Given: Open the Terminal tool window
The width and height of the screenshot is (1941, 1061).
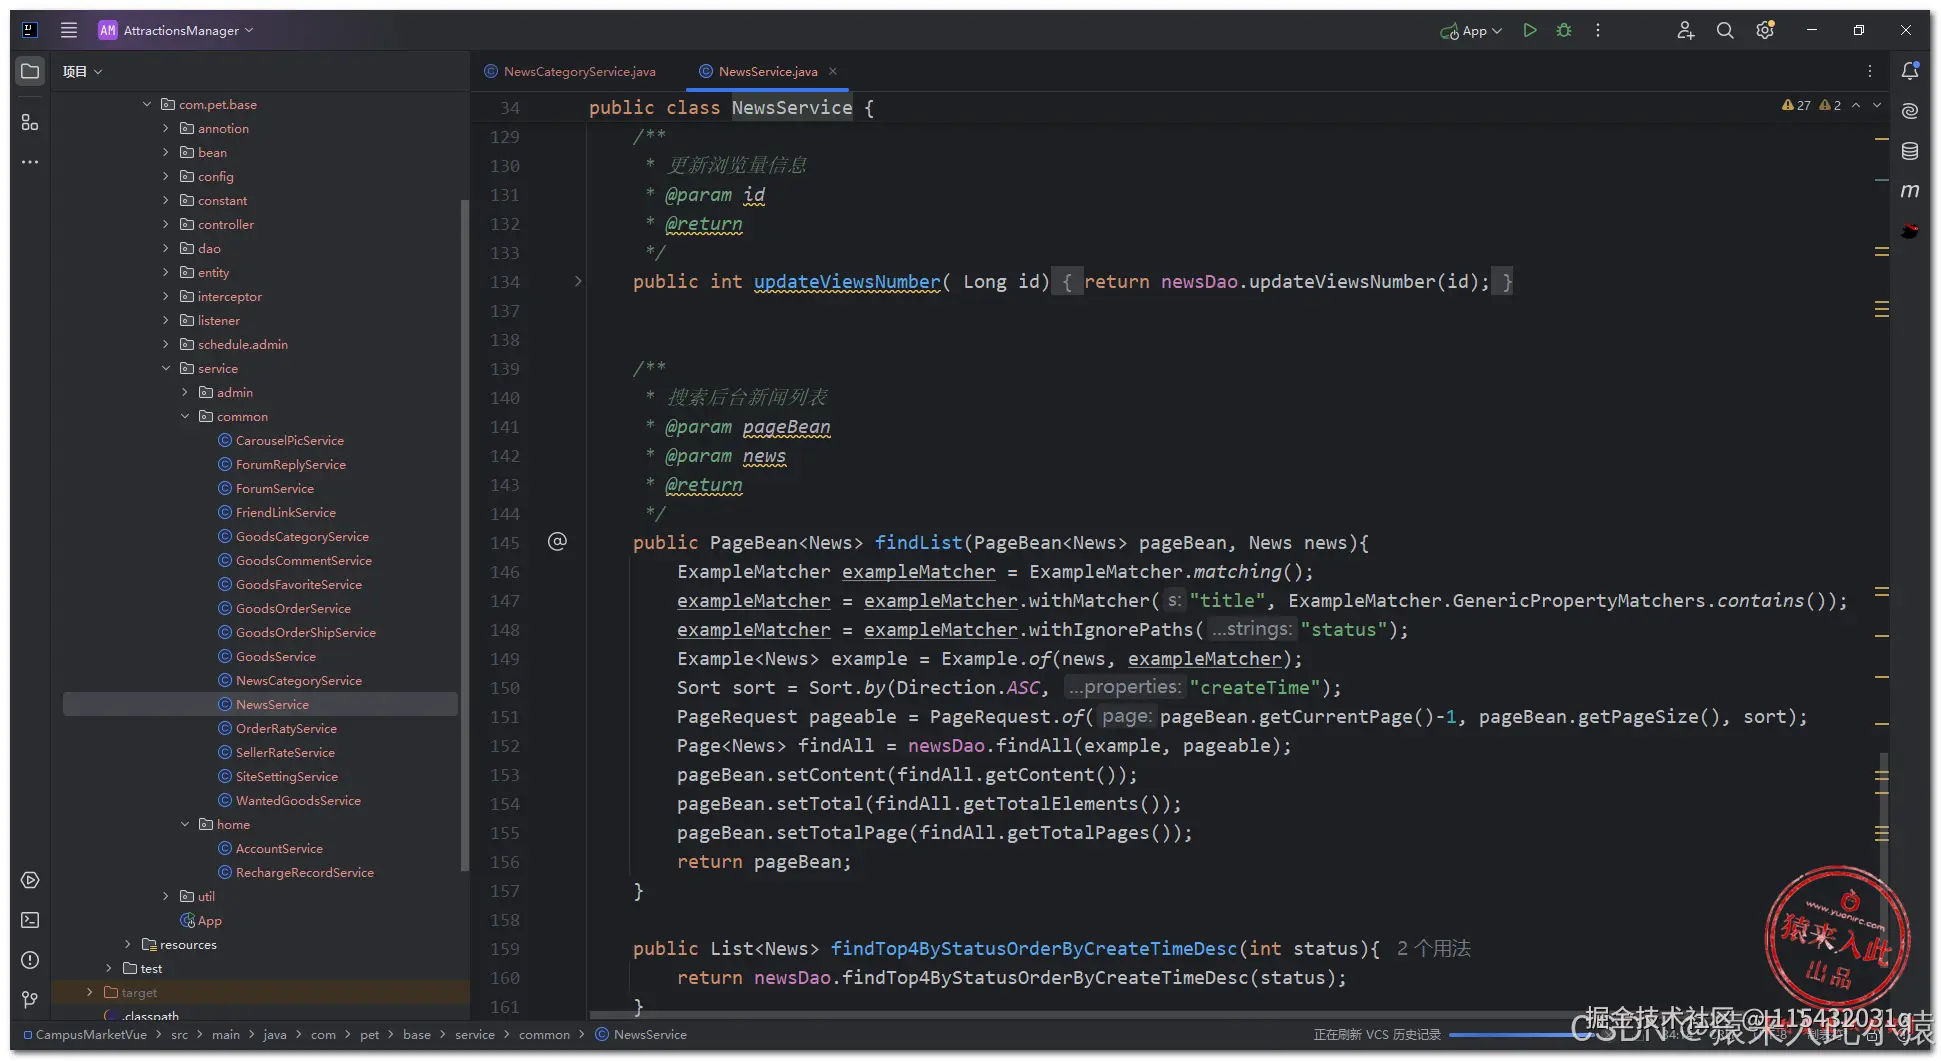Looking at the screenshot, I should [30, 920].
